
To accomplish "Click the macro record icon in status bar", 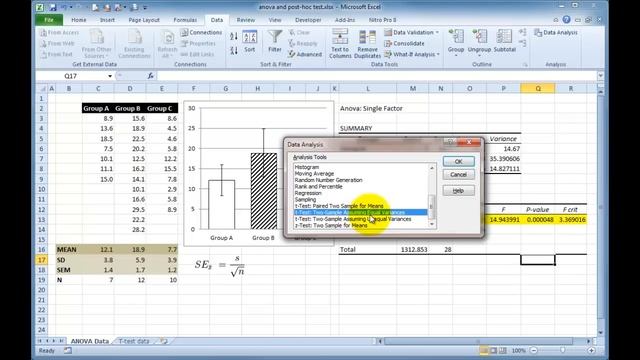I will (68, 350).
